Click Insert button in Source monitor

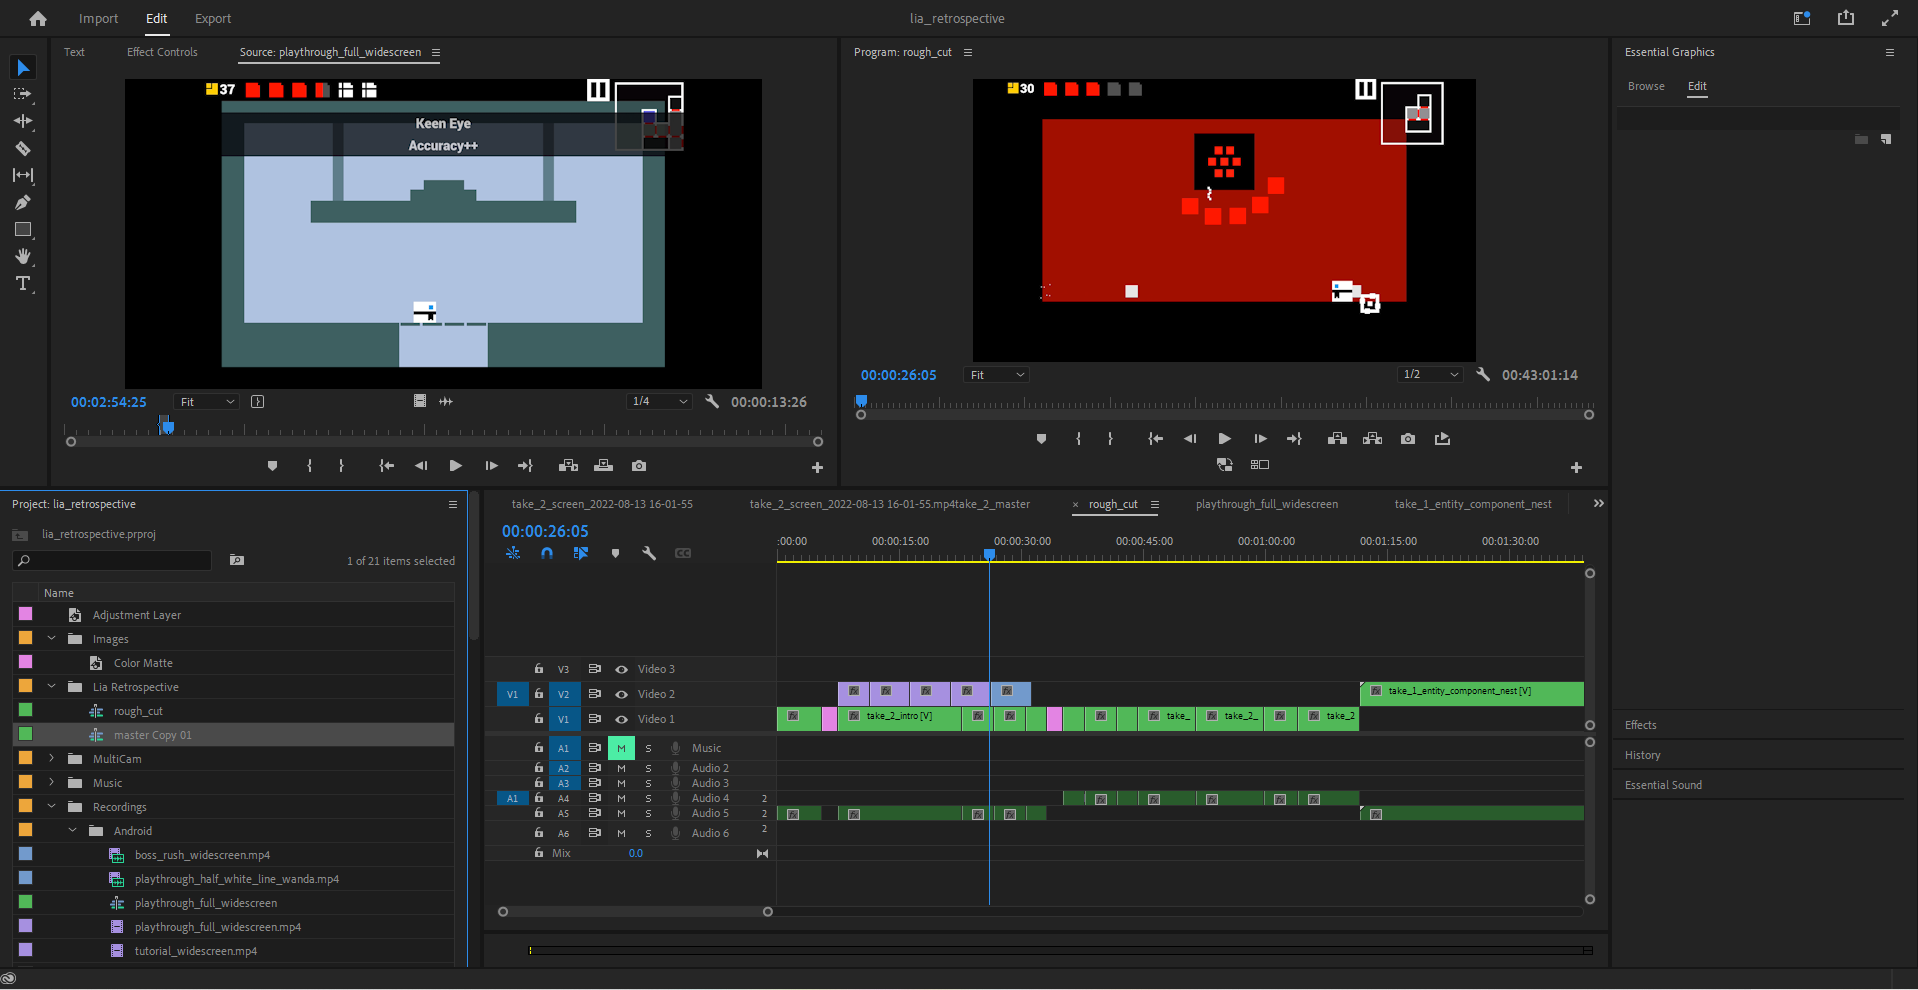point(568,465)
